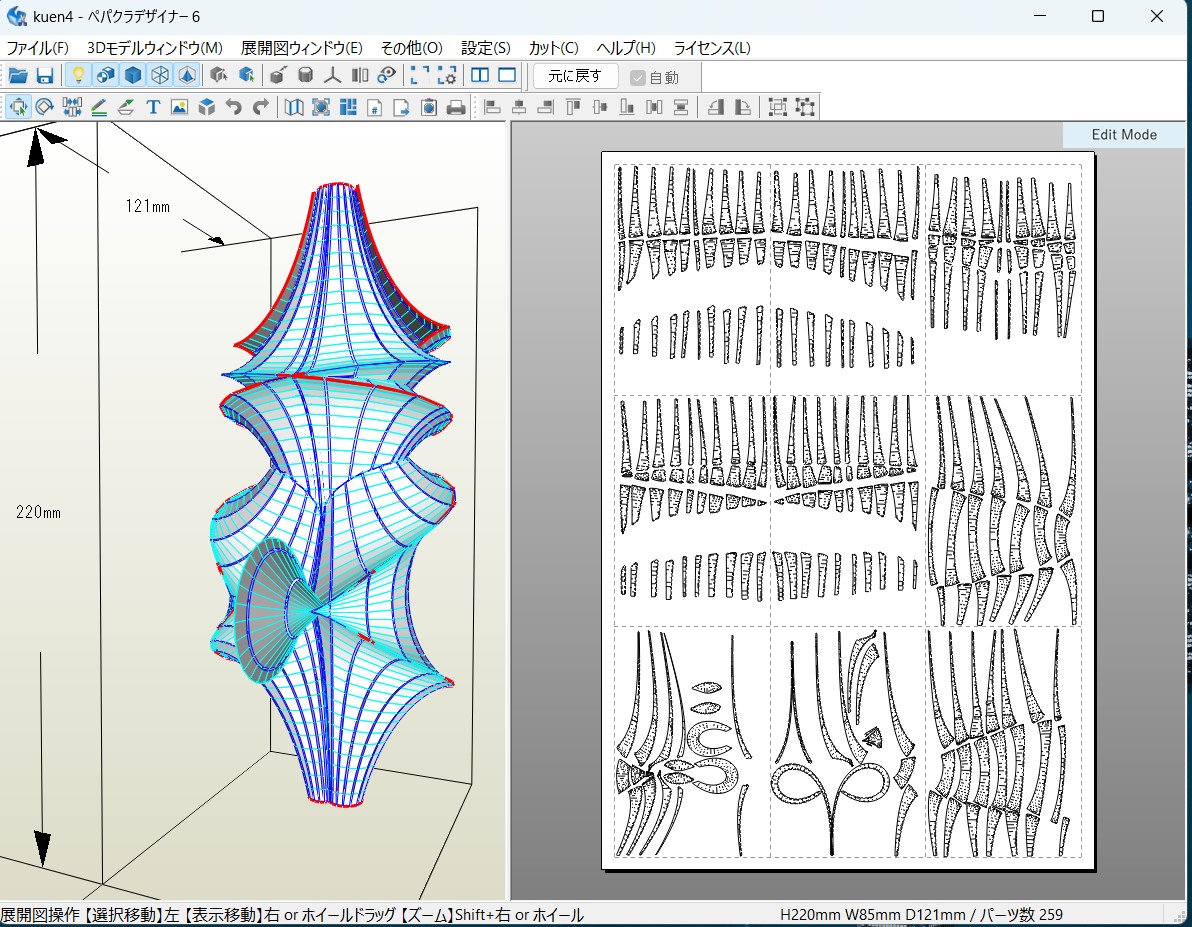Click the ungroup parts icon

click(805, 107)
